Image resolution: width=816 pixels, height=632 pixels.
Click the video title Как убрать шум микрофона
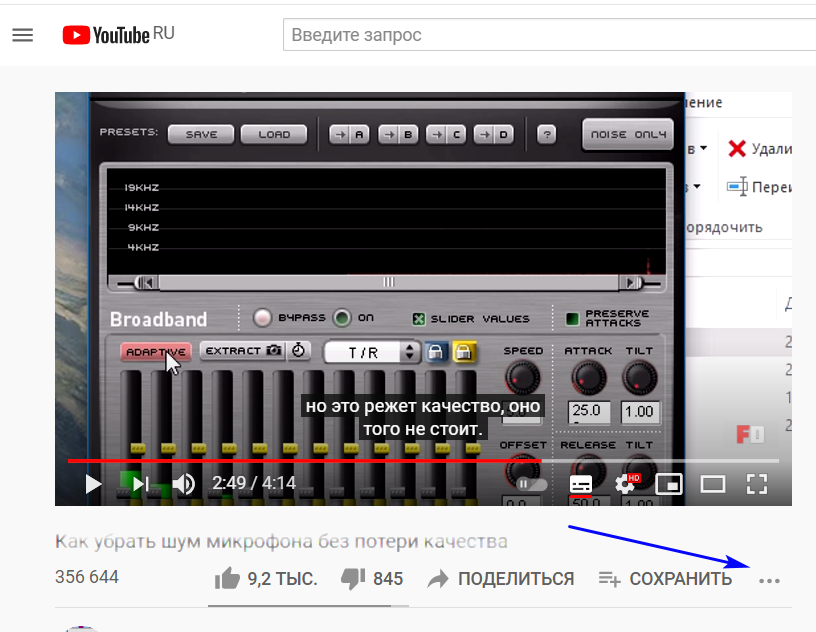(x=281, y=541)
